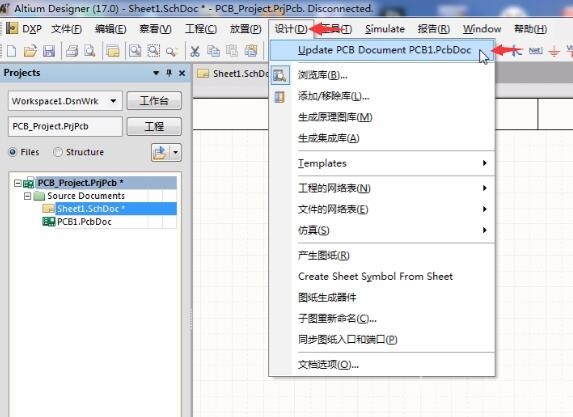Click the Save floppy disk icon

49,51
